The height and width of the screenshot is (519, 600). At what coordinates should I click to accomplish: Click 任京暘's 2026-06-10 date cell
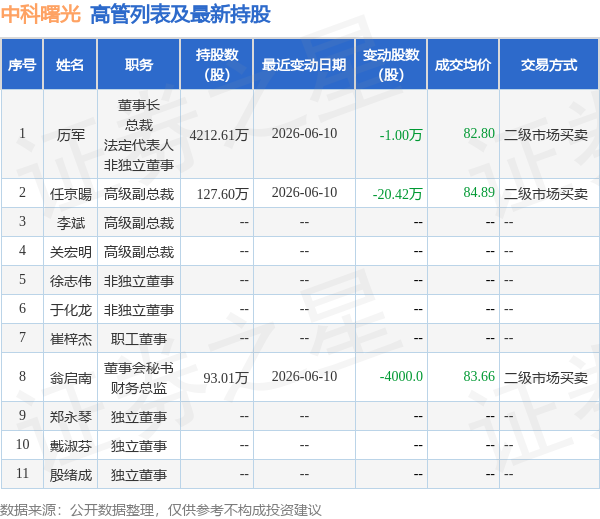click(305, 192)
